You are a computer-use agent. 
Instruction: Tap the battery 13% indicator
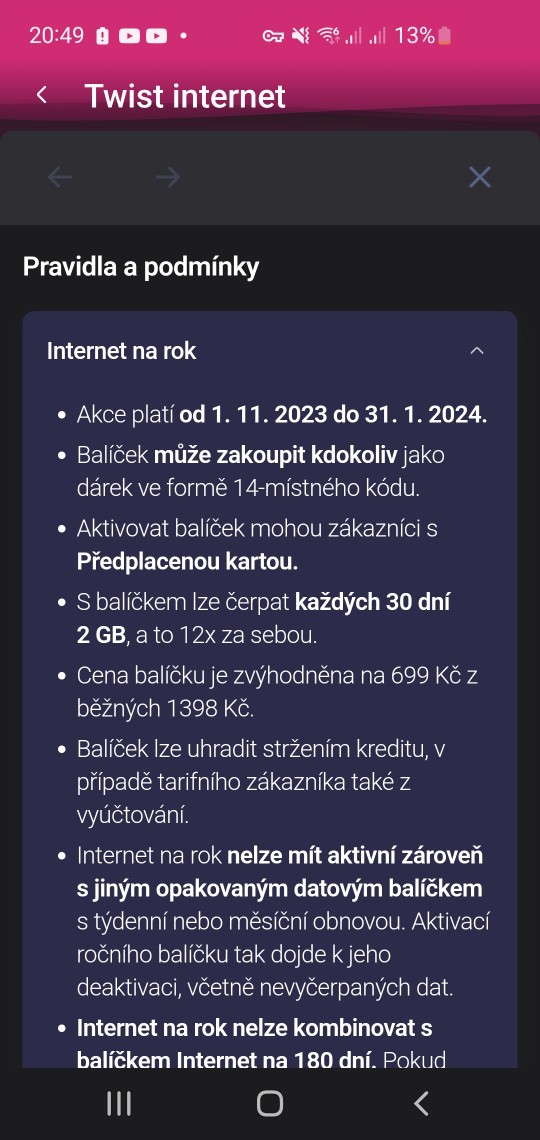point(423,35)
